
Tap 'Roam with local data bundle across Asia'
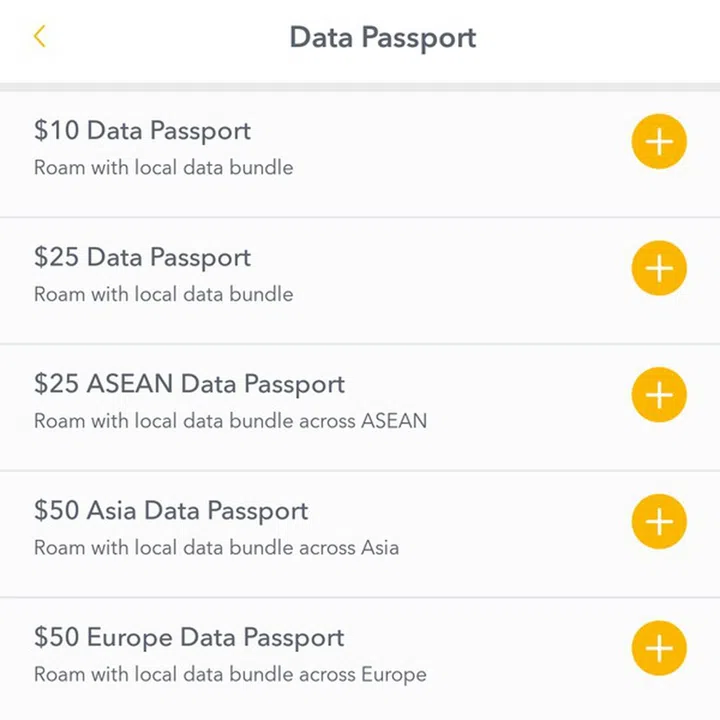click(216, 548)
